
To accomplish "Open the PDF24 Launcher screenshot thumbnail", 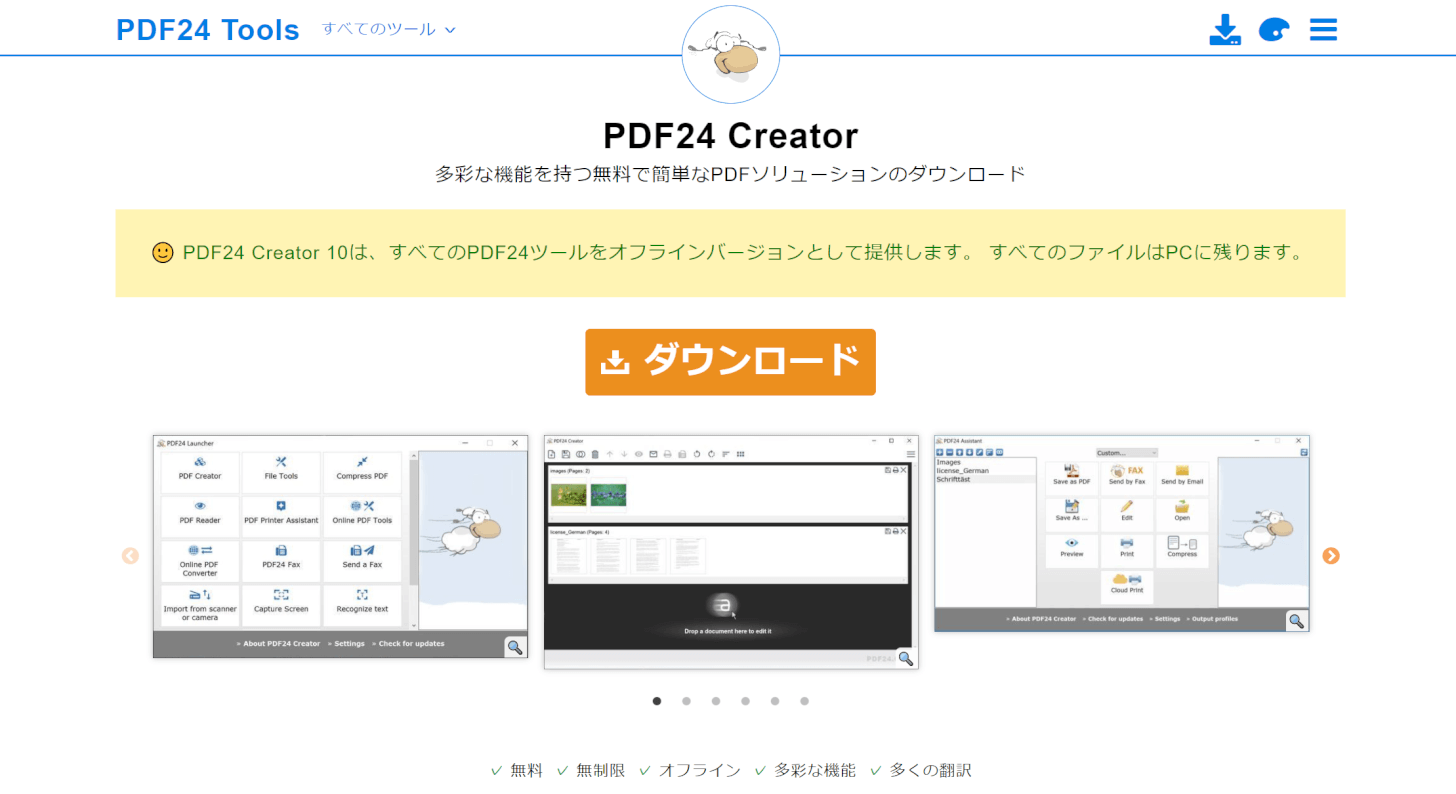I will pyautogui.click(x=340, y=546).
